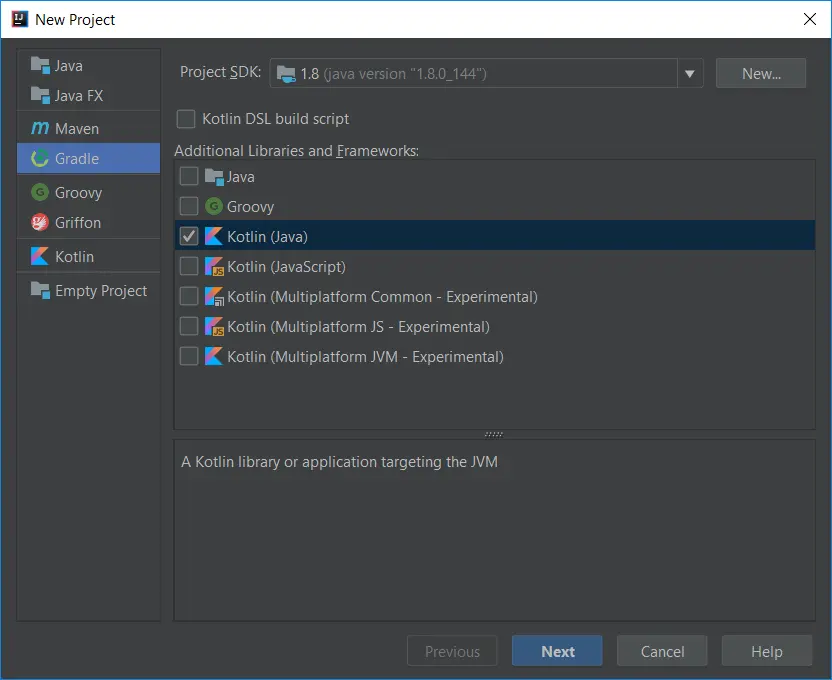Click the Griffon red icon
The image size is (832, 680).
[x=40, y=222]
